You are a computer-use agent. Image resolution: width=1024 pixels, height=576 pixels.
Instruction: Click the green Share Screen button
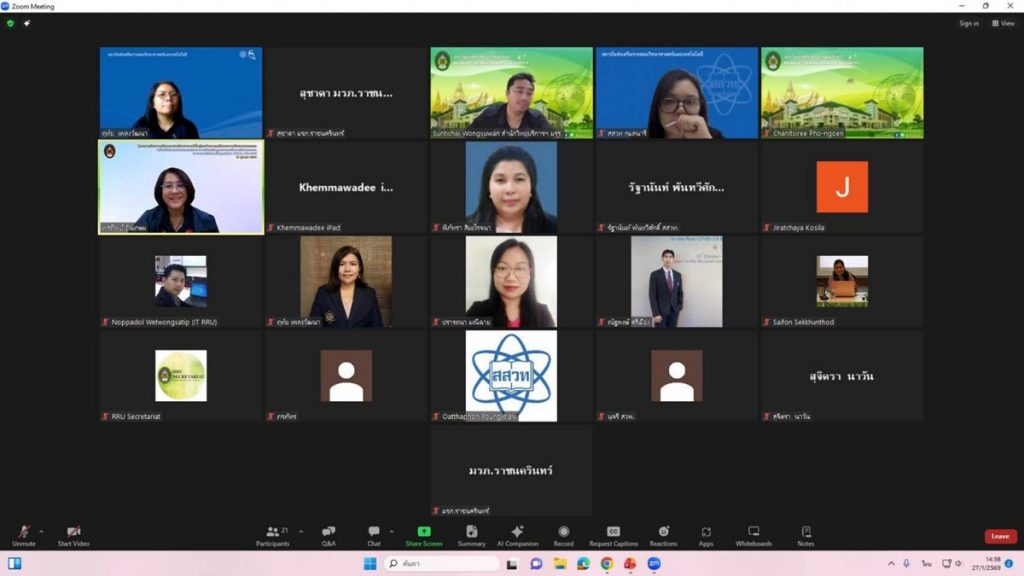tap(424, 535)
